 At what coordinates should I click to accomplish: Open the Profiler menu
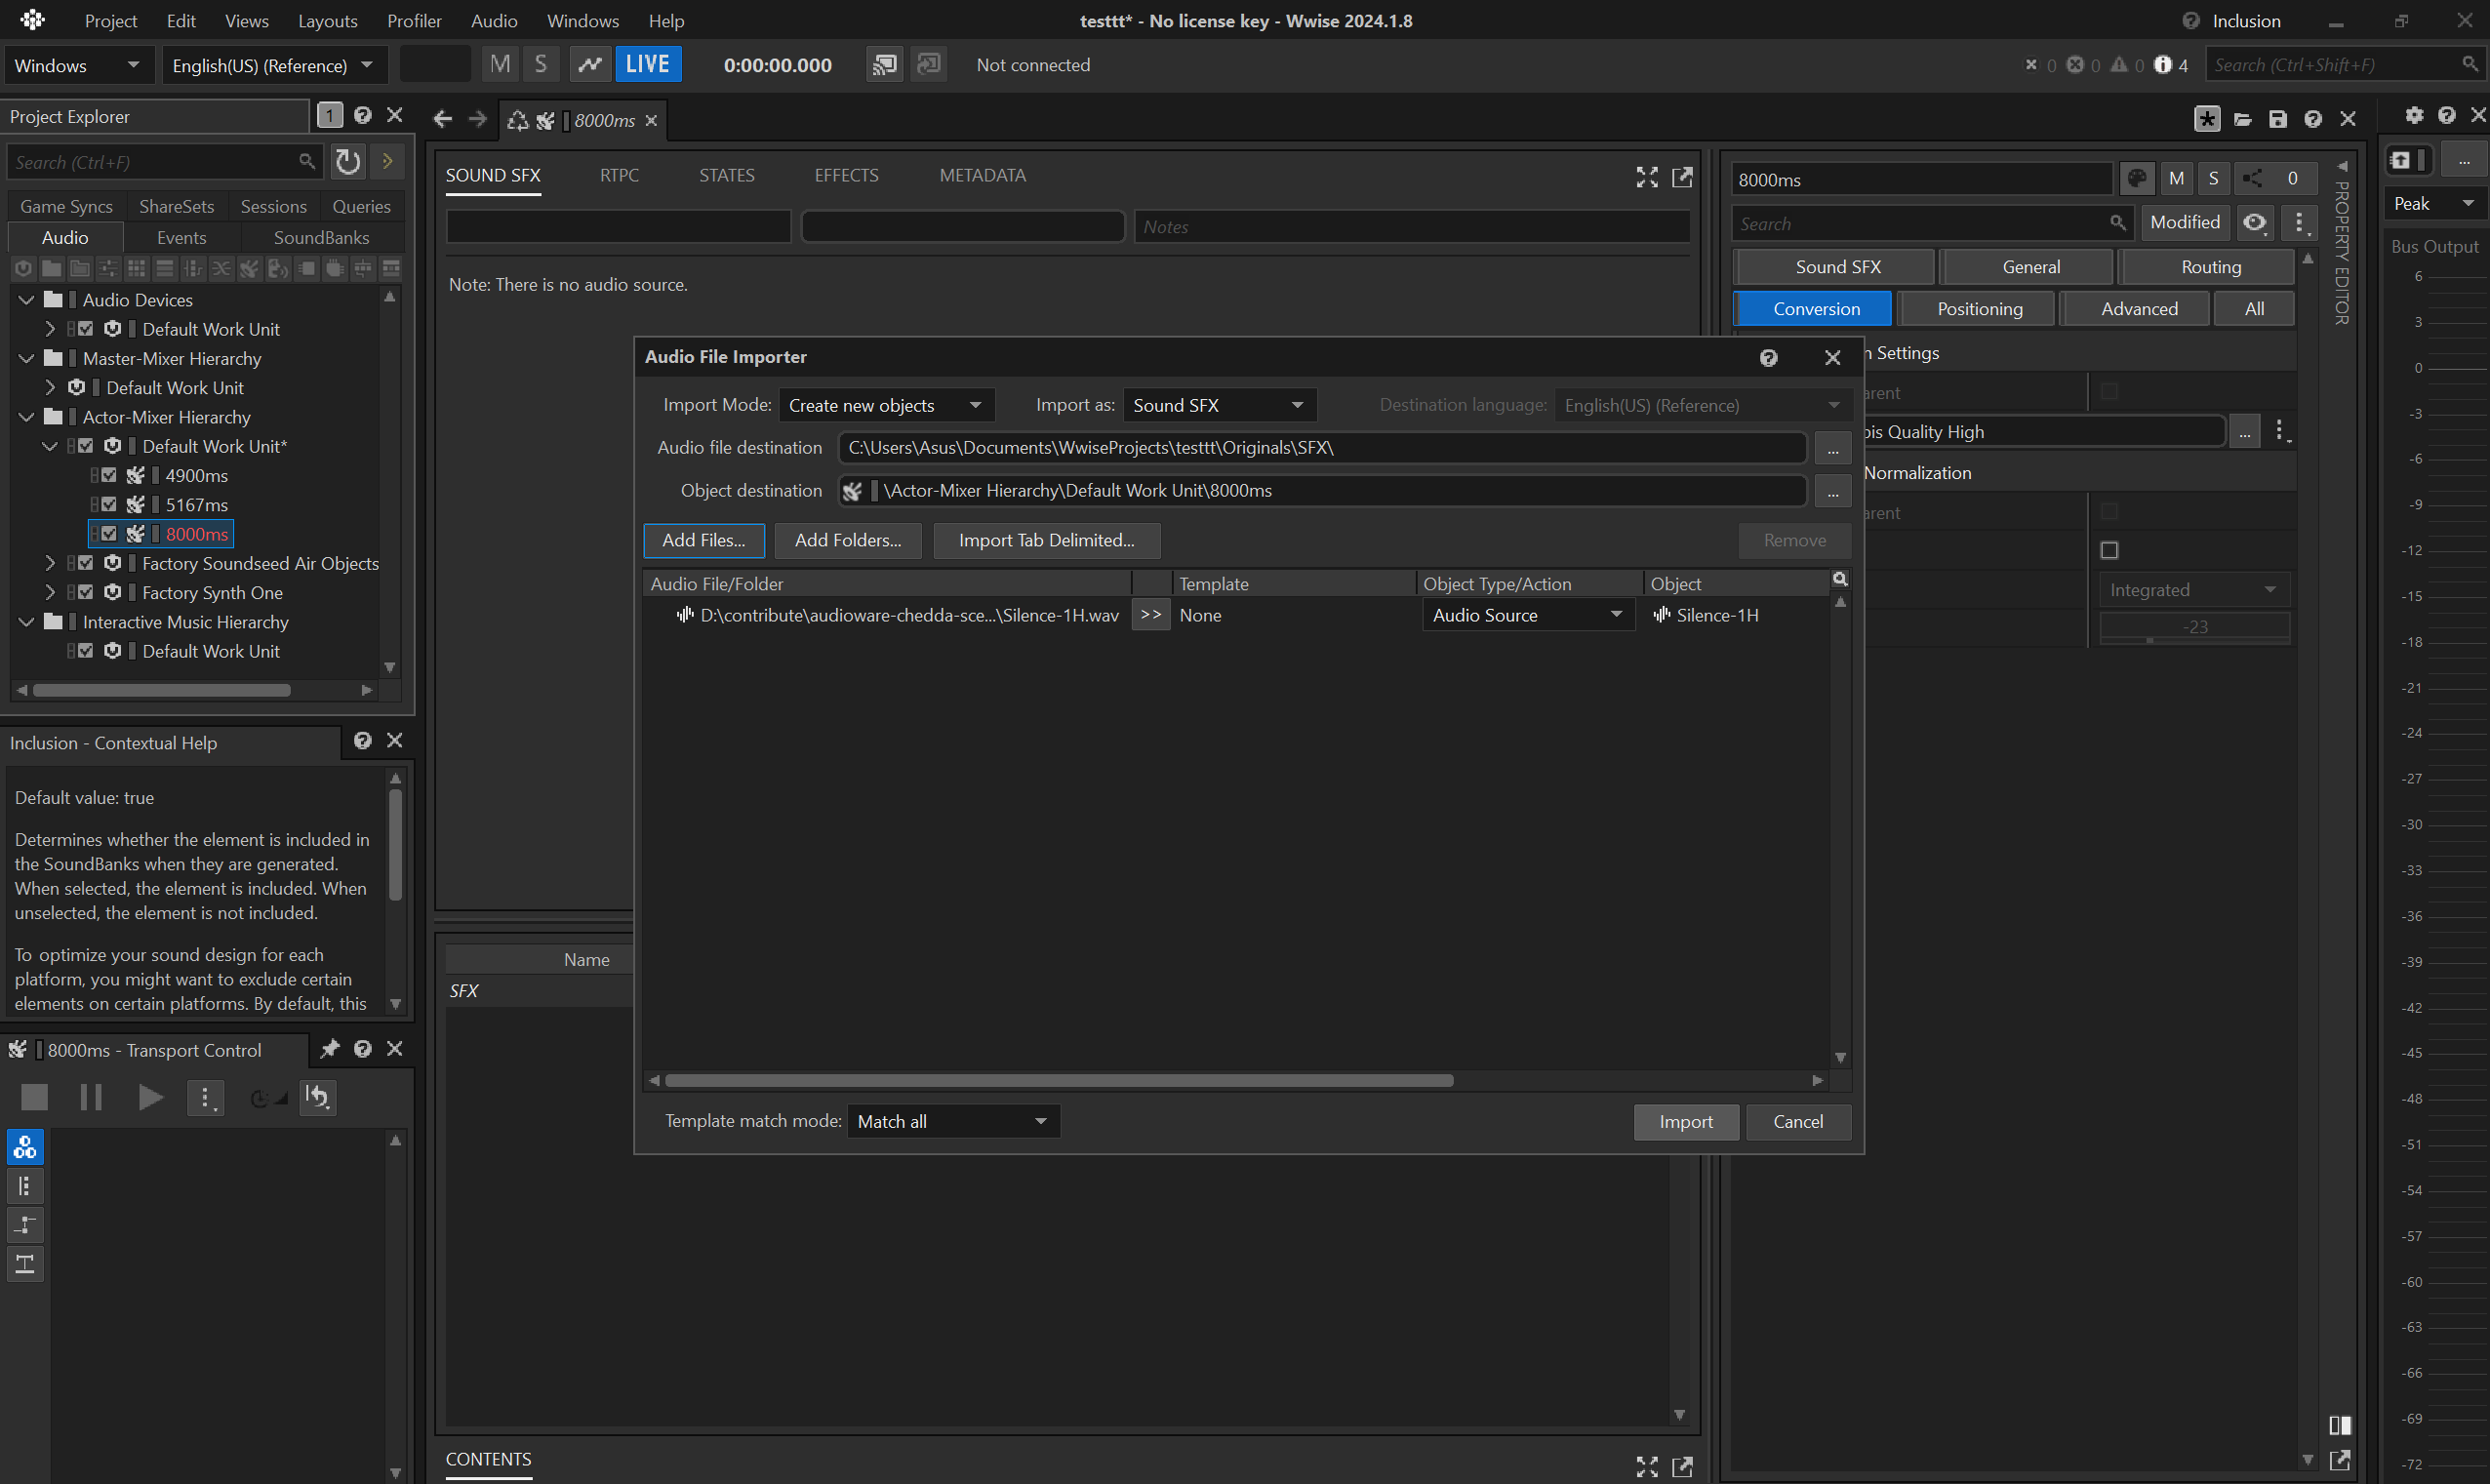[x=414, y=21]
